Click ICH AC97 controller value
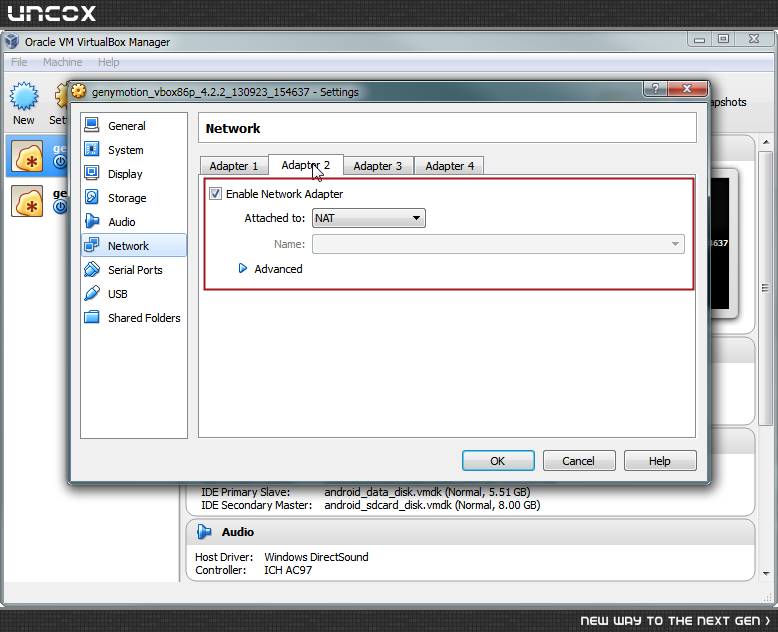This screenshot has height=632, width=778. (x=288, y=570)
